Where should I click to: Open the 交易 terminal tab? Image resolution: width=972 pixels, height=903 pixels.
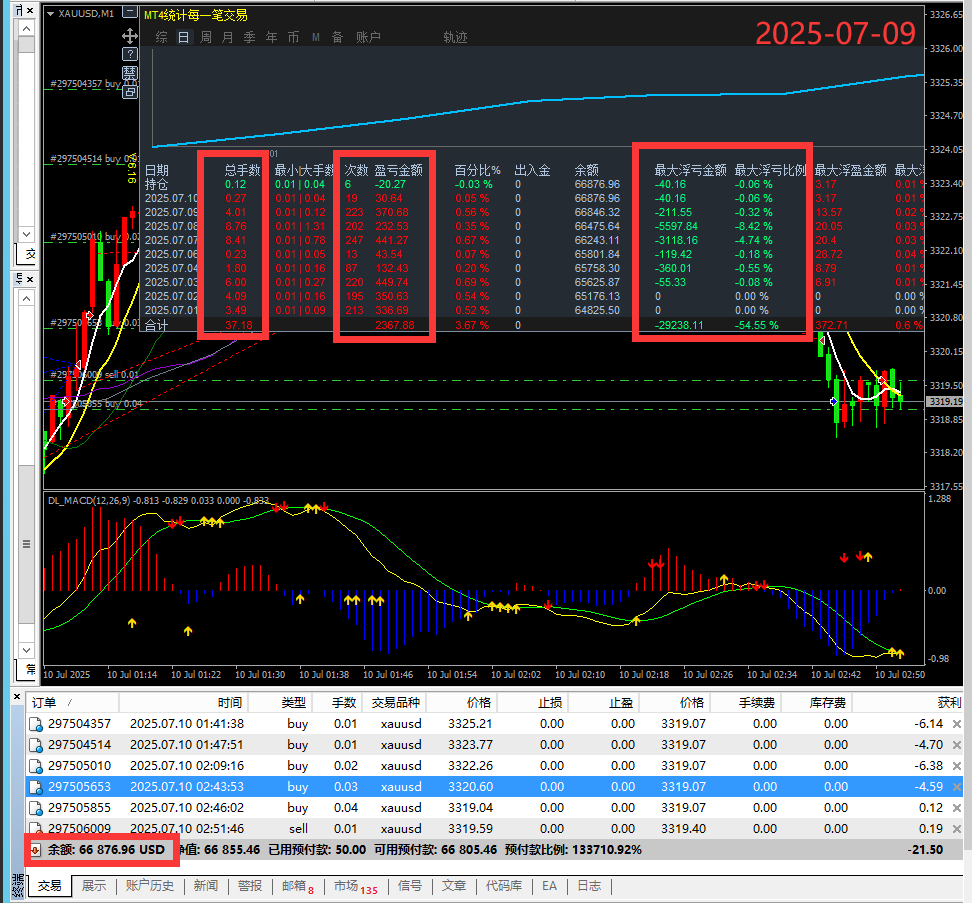pos(50,886)
